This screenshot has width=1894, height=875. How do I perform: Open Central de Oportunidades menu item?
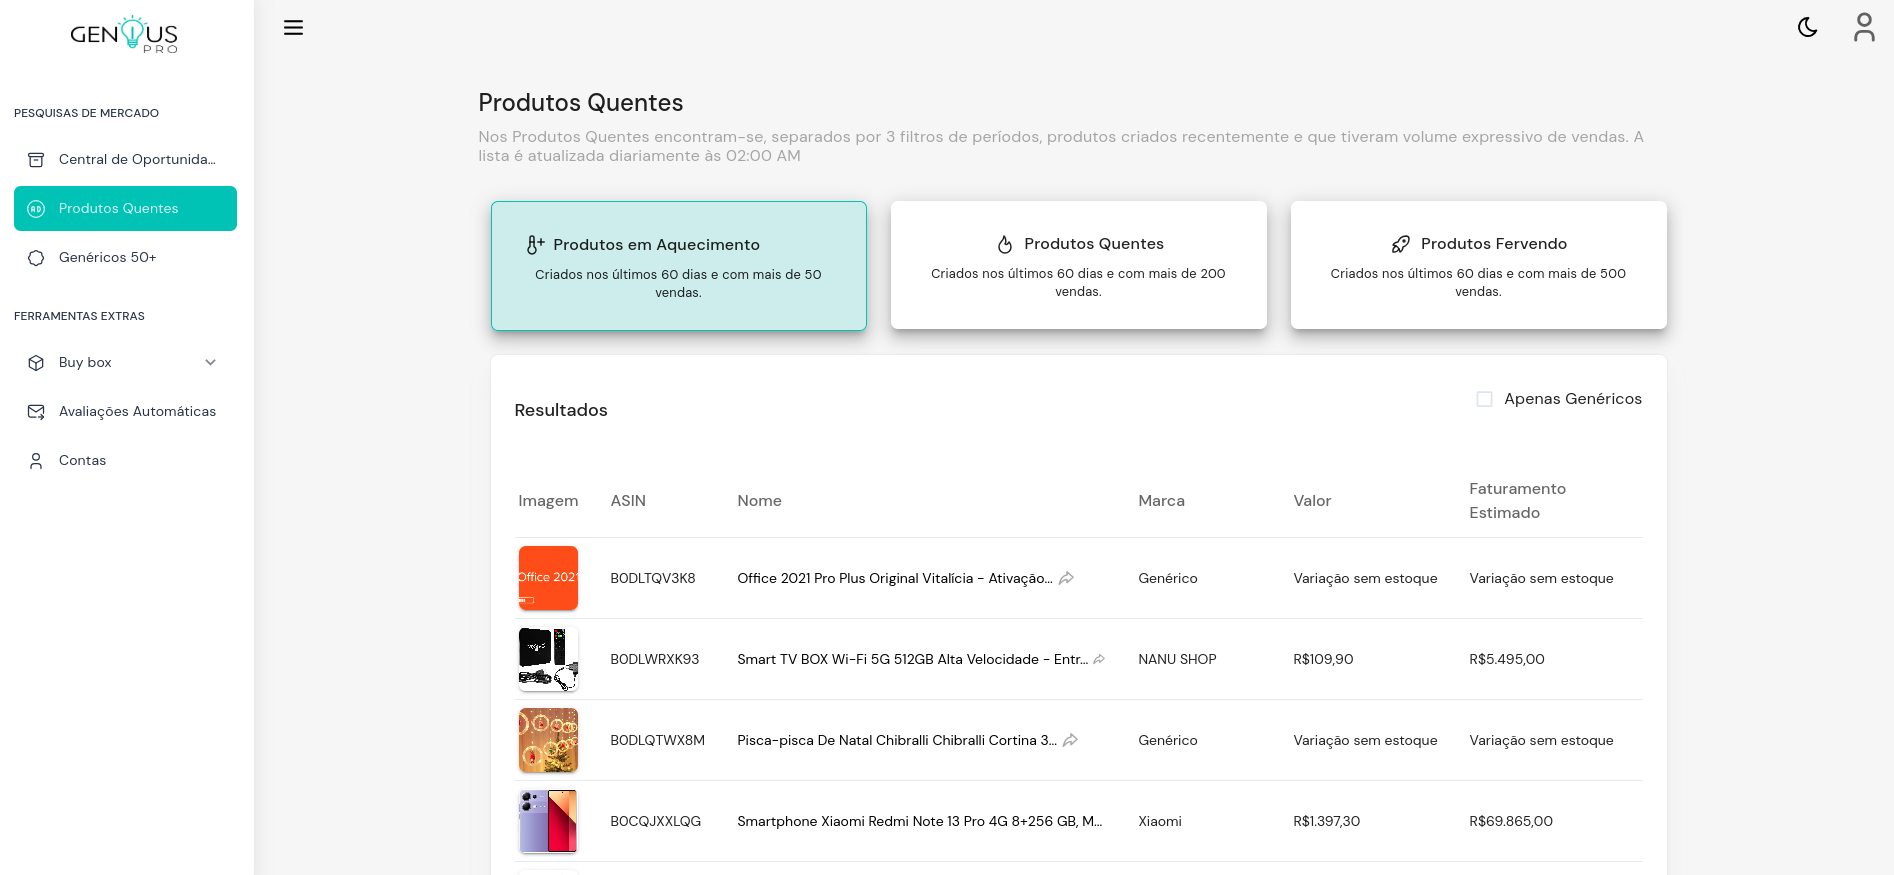[x=125, y=160]
